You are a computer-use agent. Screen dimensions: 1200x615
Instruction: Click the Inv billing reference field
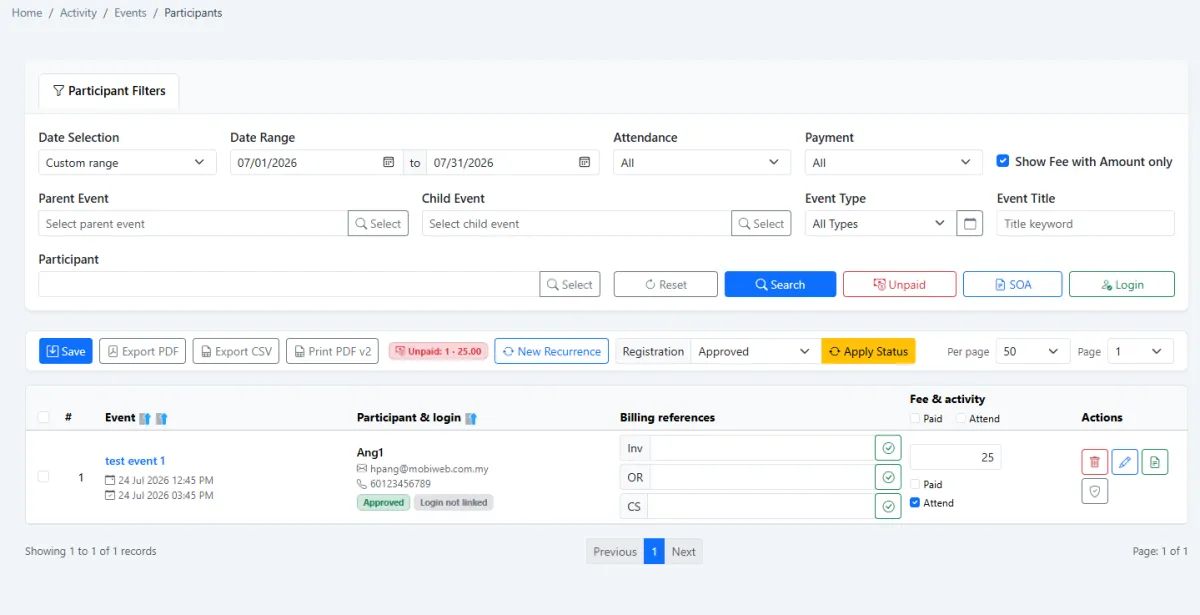pos(762,448)
